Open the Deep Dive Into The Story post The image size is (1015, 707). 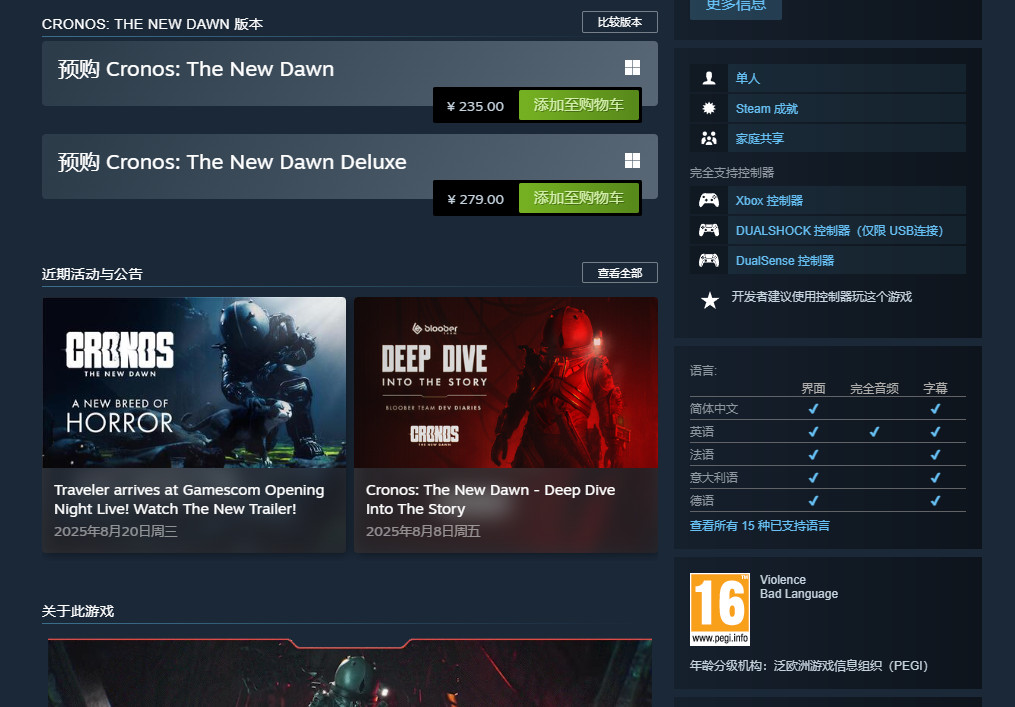click(505, 424)
